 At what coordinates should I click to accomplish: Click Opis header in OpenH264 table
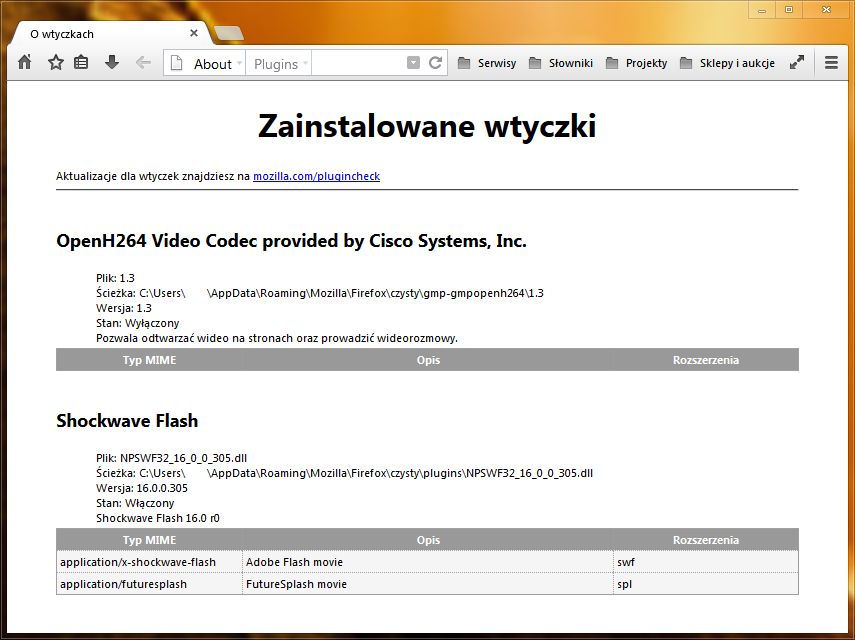pyautogui.click(x=428, y=360)
